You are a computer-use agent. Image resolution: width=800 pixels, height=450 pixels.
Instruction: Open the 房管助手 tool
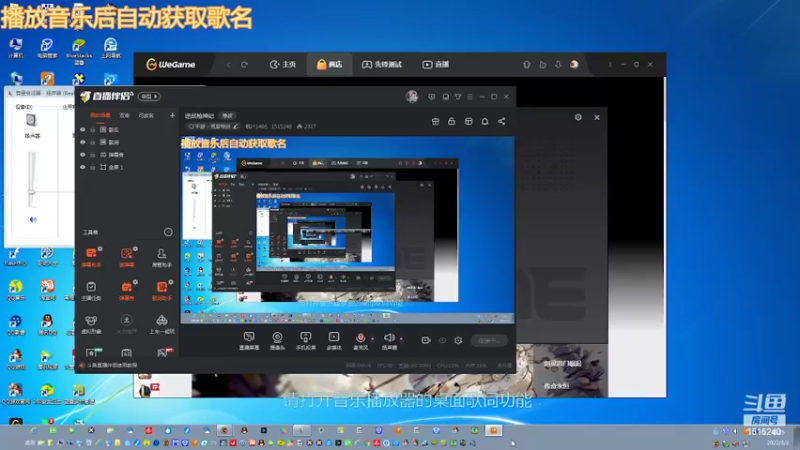[x=162, y=257]
